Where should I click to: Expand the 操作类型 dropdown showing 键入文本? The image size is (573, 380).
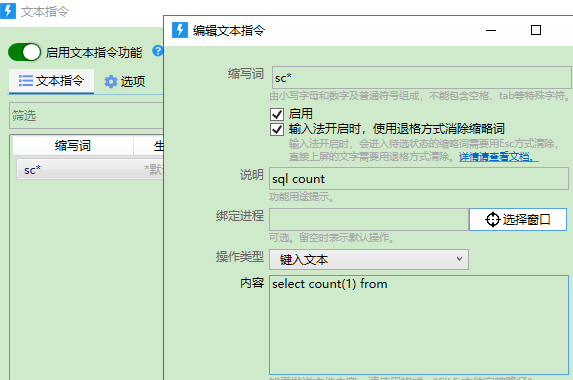coord(369,259)
